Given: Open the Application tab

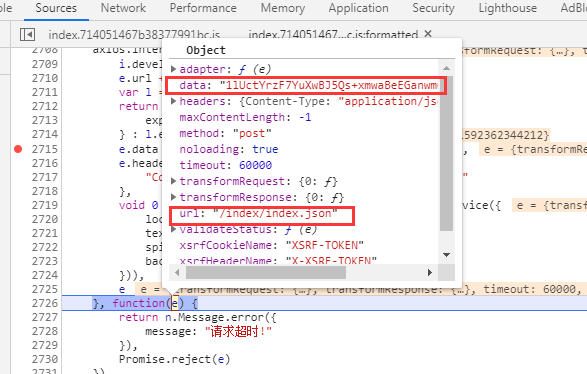Looking at the screenshot, I should click(x=358, y=8).
